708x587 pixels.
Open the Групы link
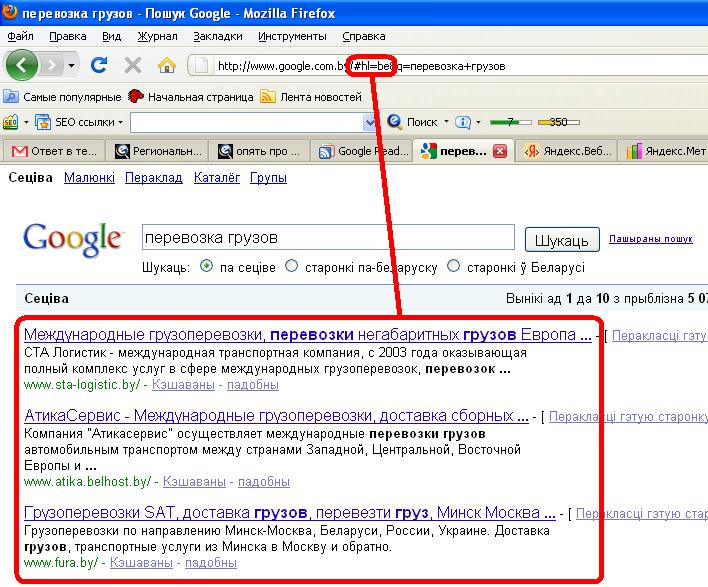coord(268,178)
